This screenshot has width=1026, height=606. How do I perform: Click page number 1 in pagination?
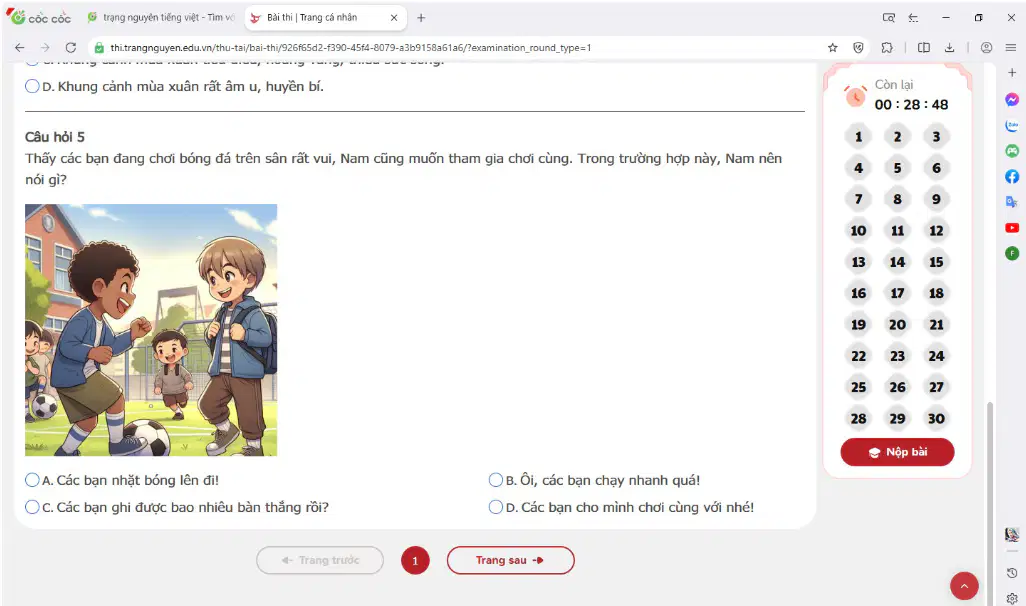point(415,561)
